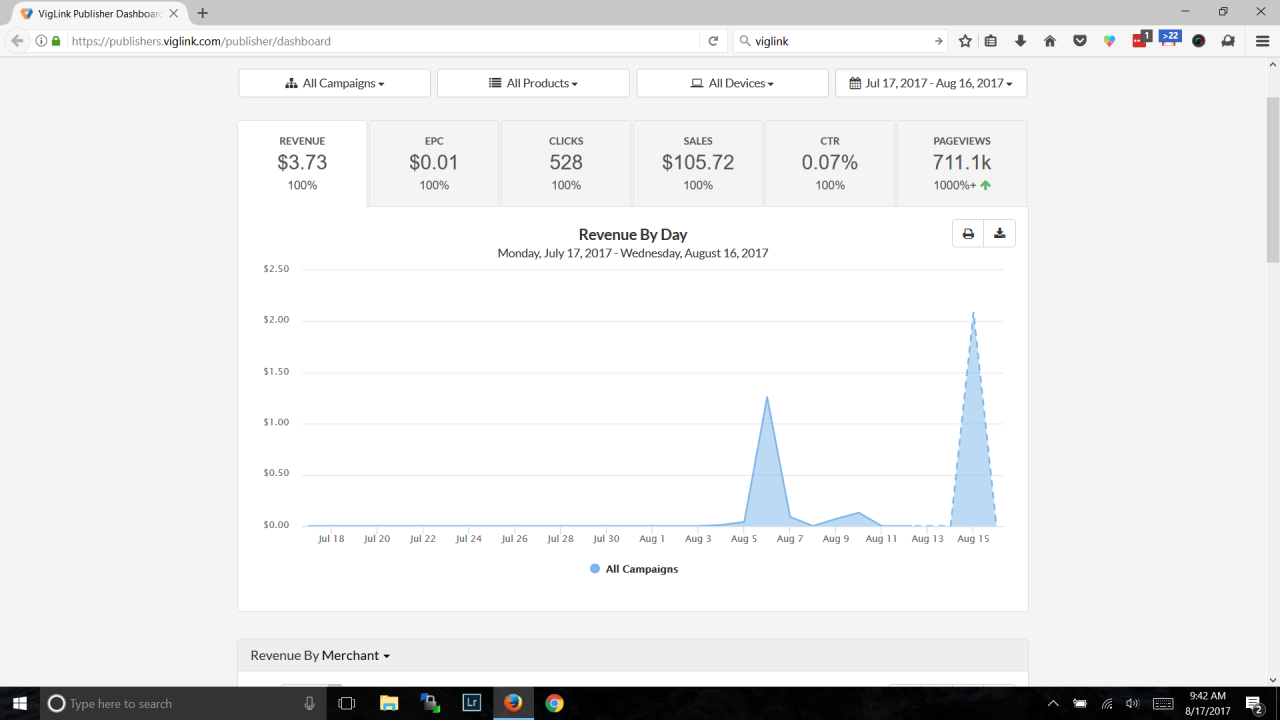This screenshot has width=1280, height=720.
Task: Open the Firefox downloads arrow
Action: 1020,41
